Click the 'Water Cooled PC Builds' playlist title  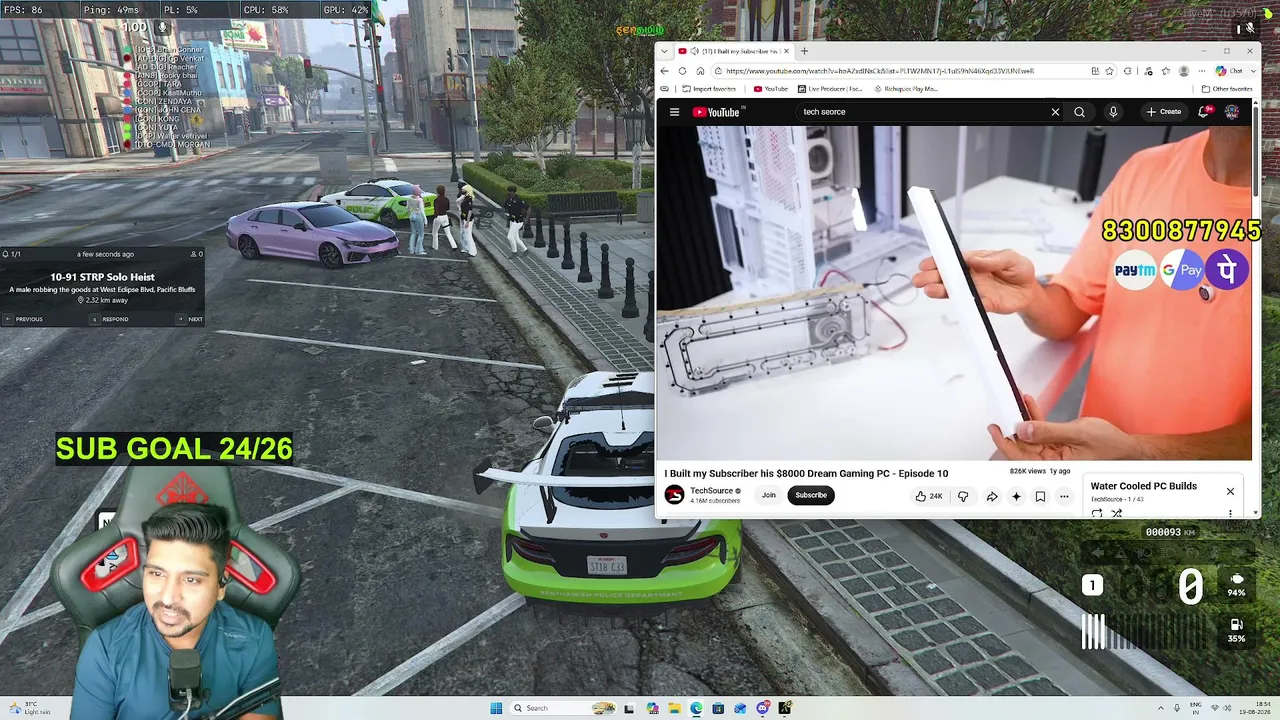(1143, 486)
